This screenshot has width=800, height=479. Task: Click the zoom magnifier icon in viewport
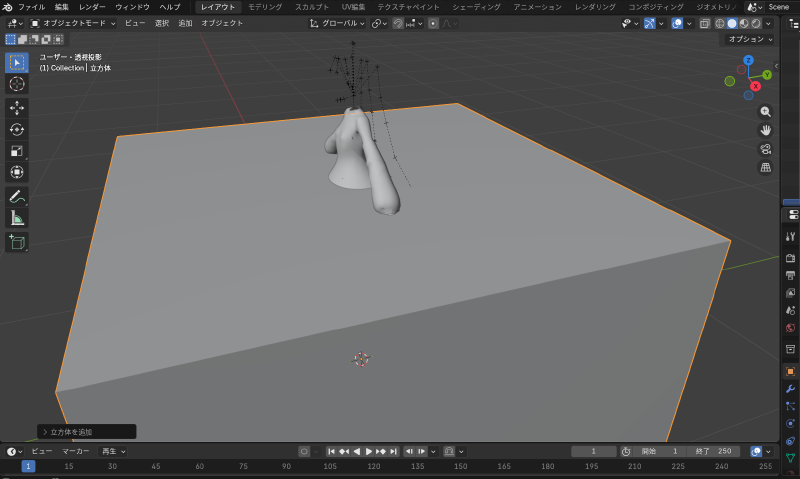(766, 112)
